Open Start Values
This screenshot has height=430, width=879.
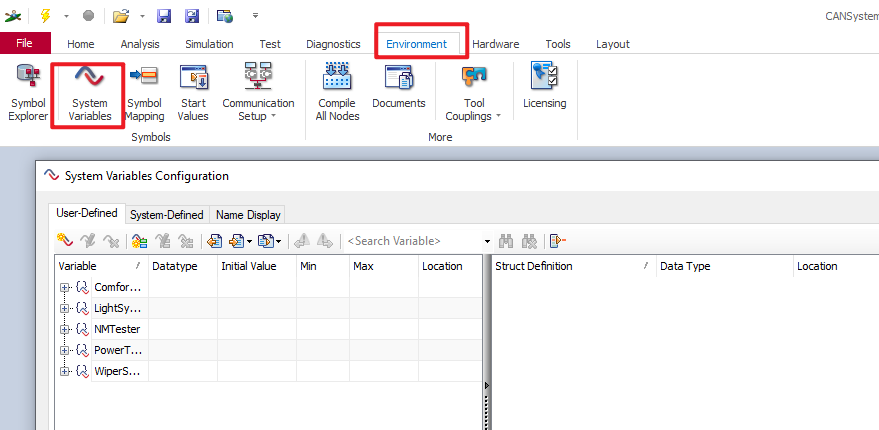click(193, 93)
